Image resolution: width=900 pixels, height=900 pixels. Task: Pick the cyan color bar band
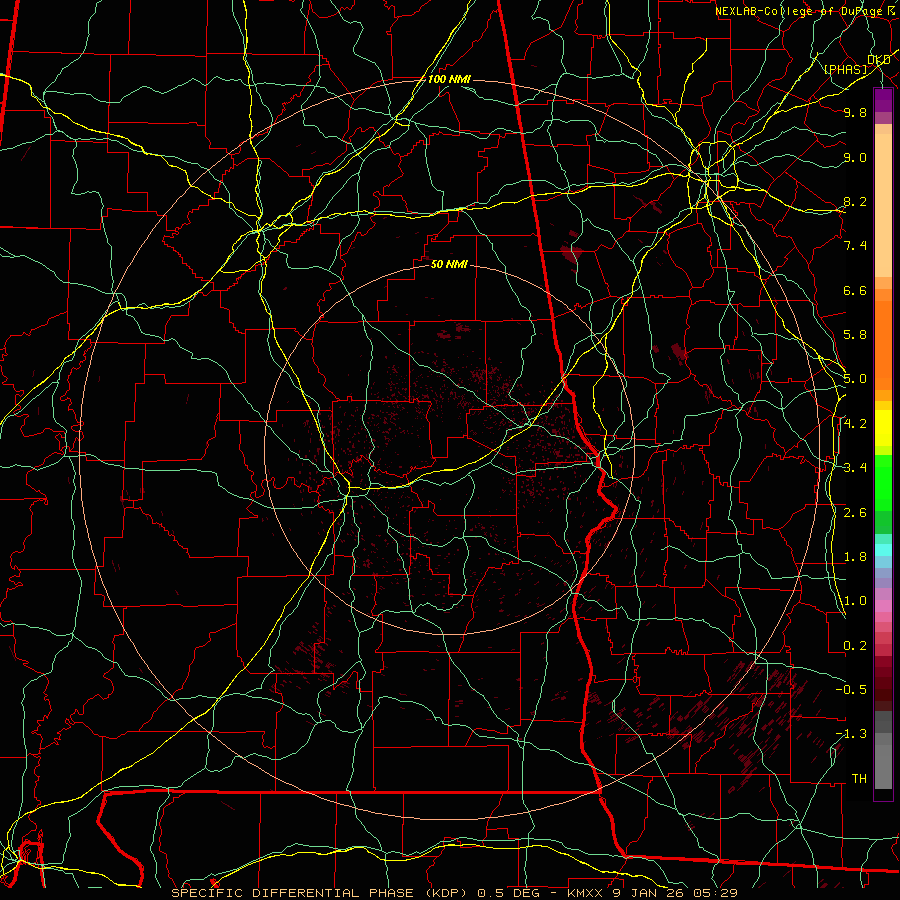pyautogui.click(x=883, y=550)
